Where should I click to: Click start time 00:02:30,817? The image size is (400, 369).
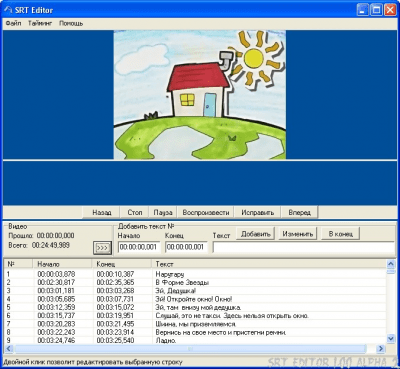(56, 283)
